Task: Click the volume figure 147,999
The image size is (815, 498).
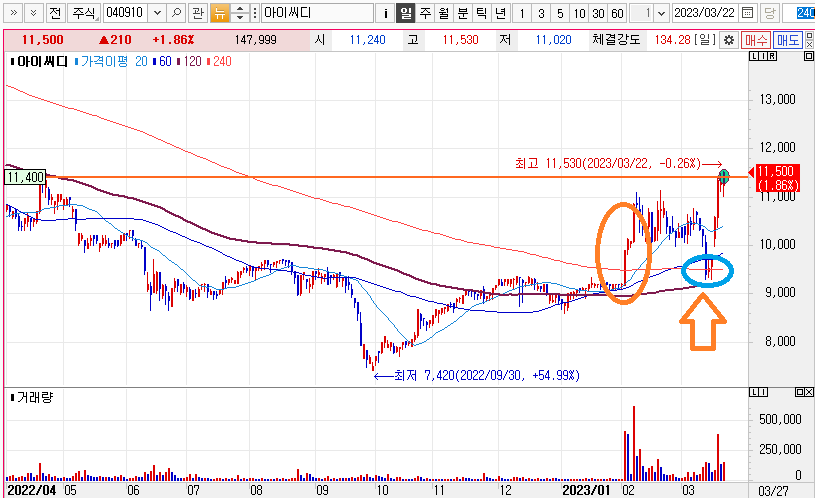Action: (255, 40)
